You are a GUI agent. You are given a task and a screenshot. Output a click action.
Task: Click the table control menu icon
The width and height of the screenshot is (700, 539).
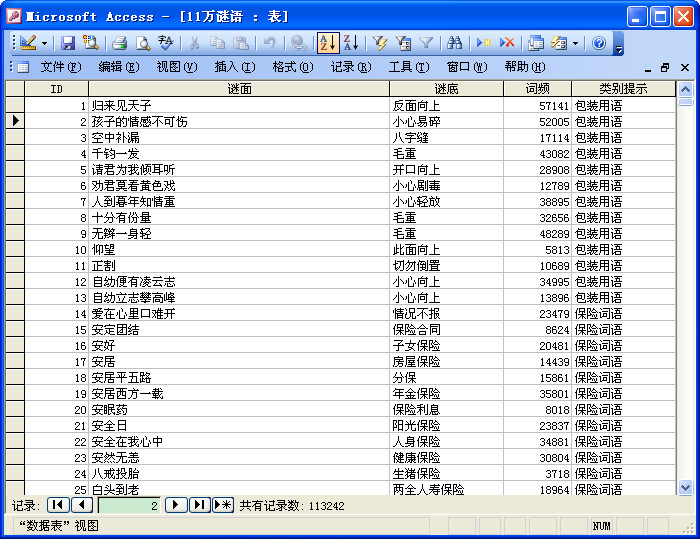click(23, 67)
